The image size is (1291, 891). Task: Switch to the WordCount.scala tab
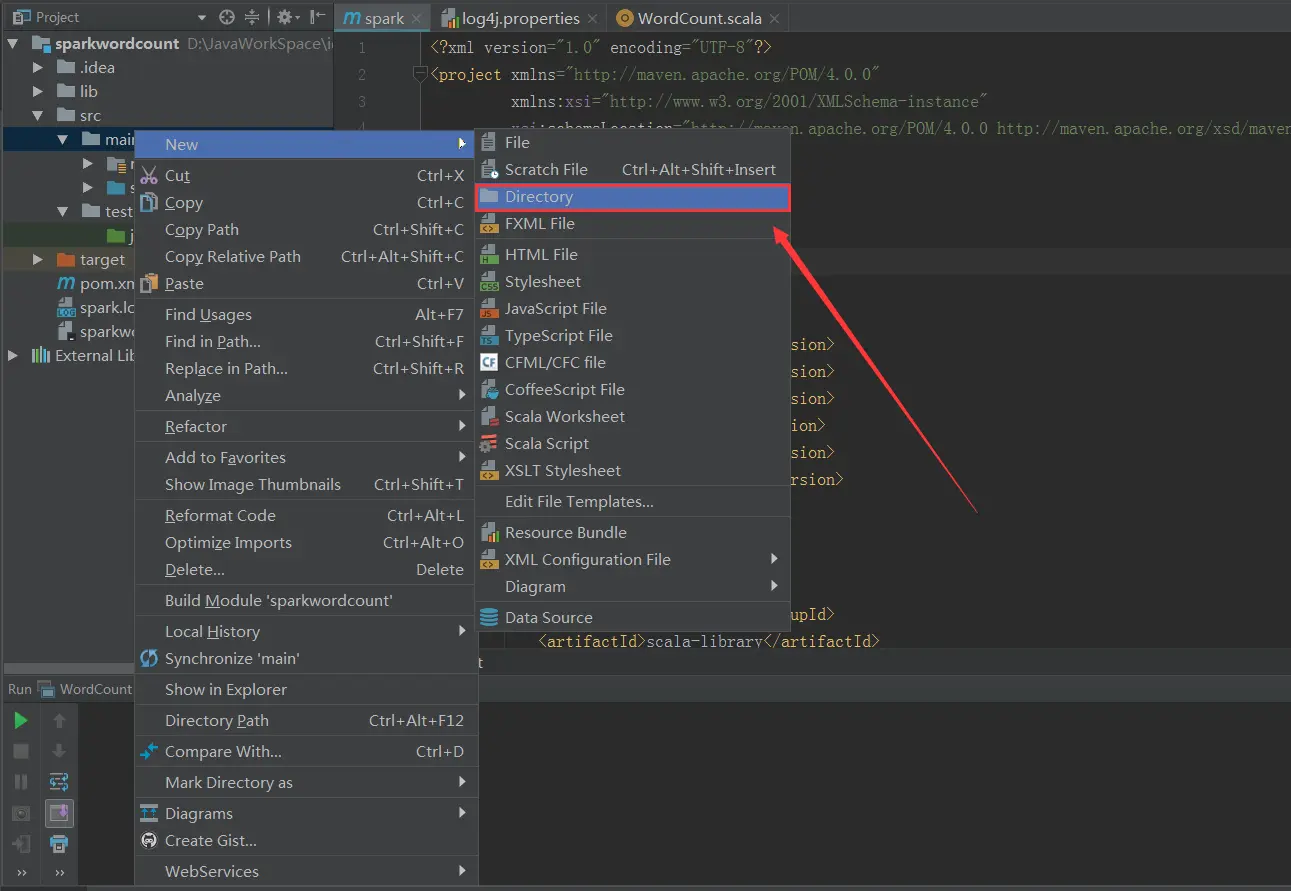[699, 18]
